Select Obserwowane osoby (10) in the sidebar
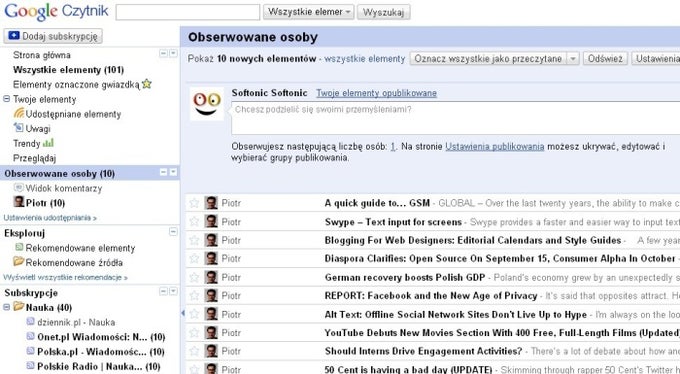 click(x=59, y=174)
